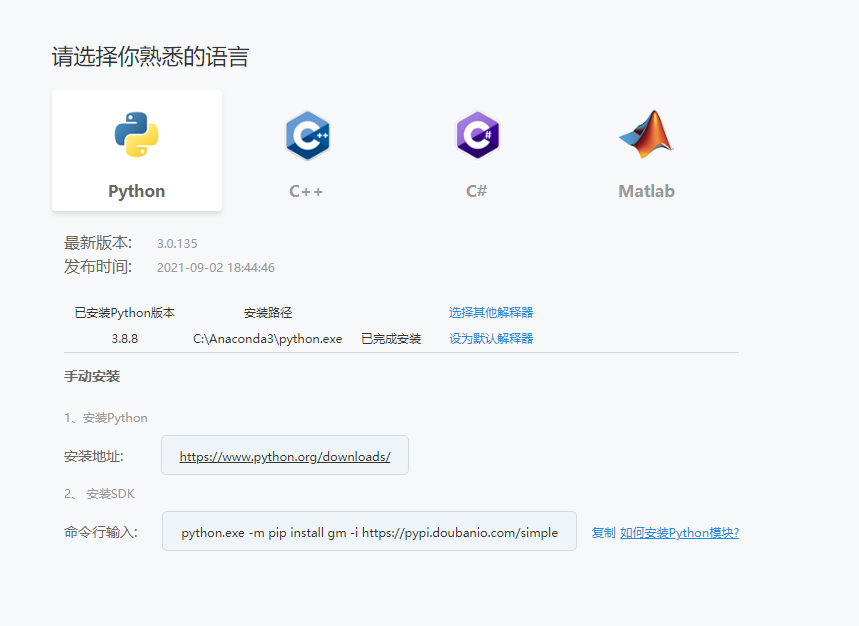
Task: Click the 安装地址 address box
Action: click(285, 455)
